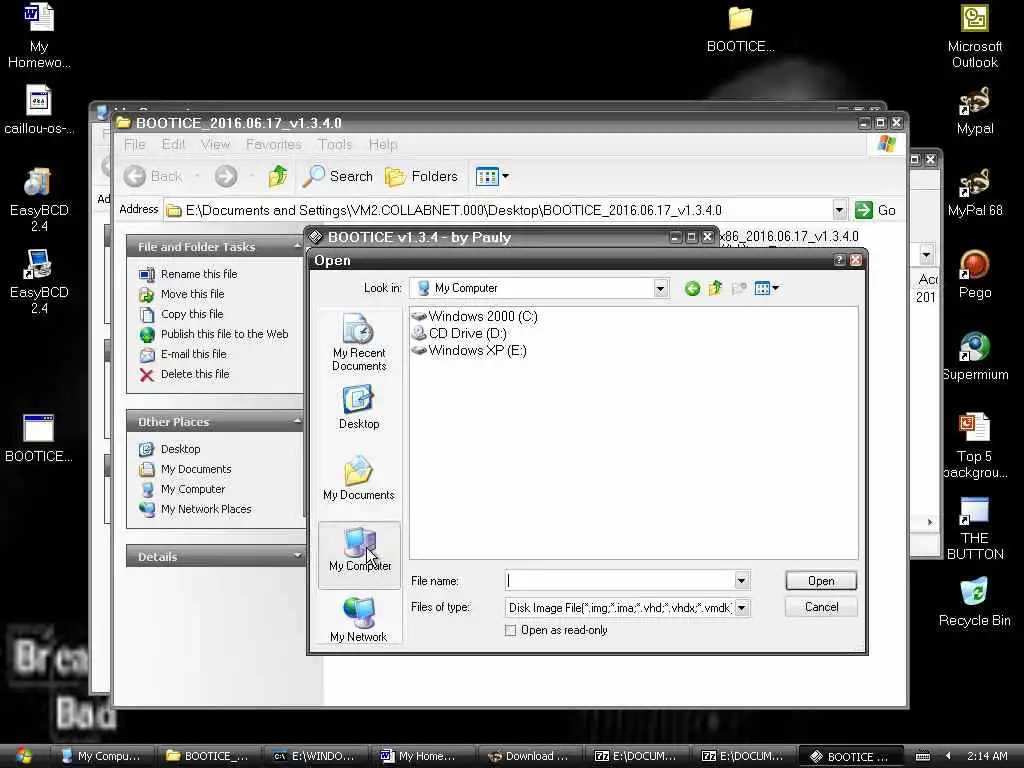Open Desktop location in Open dialog
1024x768 pixels.
(x=359, y=407)
